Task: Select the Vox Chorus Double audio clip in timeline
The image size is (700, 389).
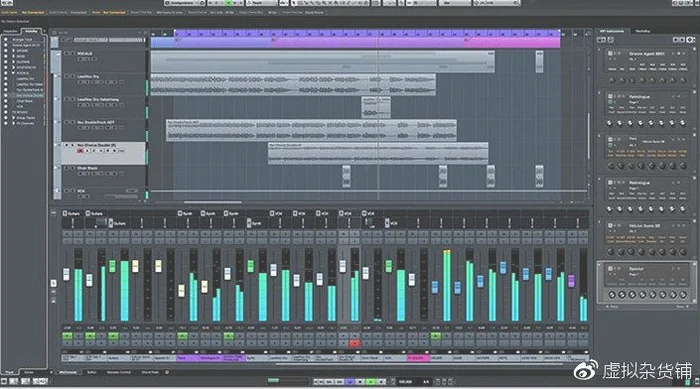Action: point(378,153)
